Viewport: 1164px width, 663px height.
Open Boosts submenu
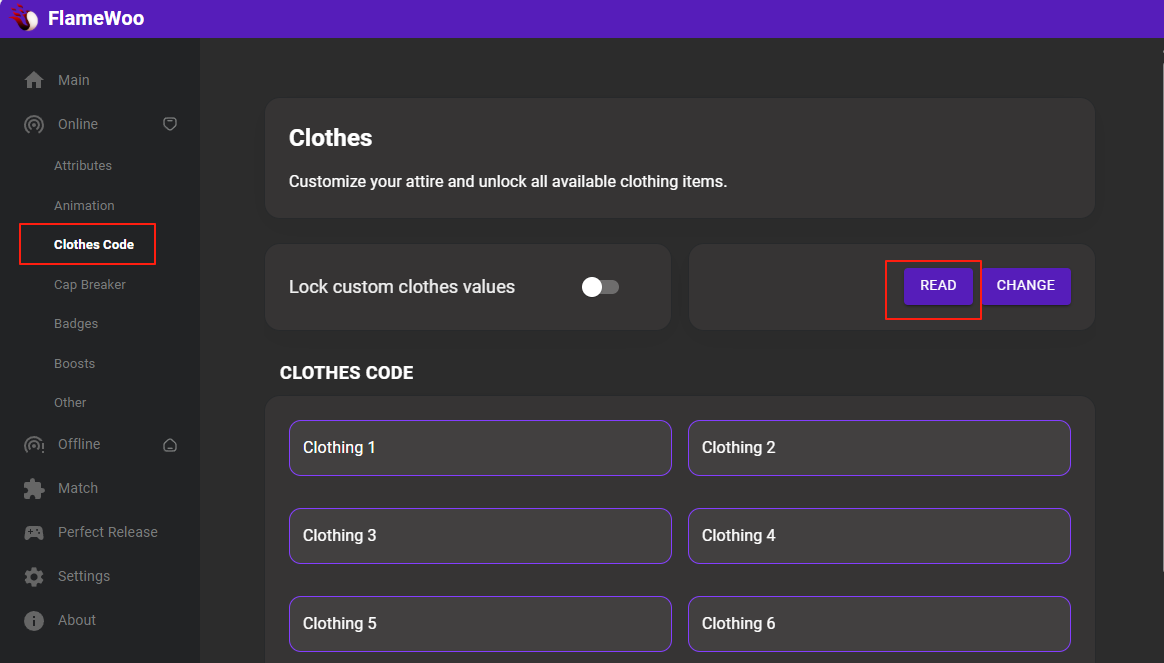point(74,364)
